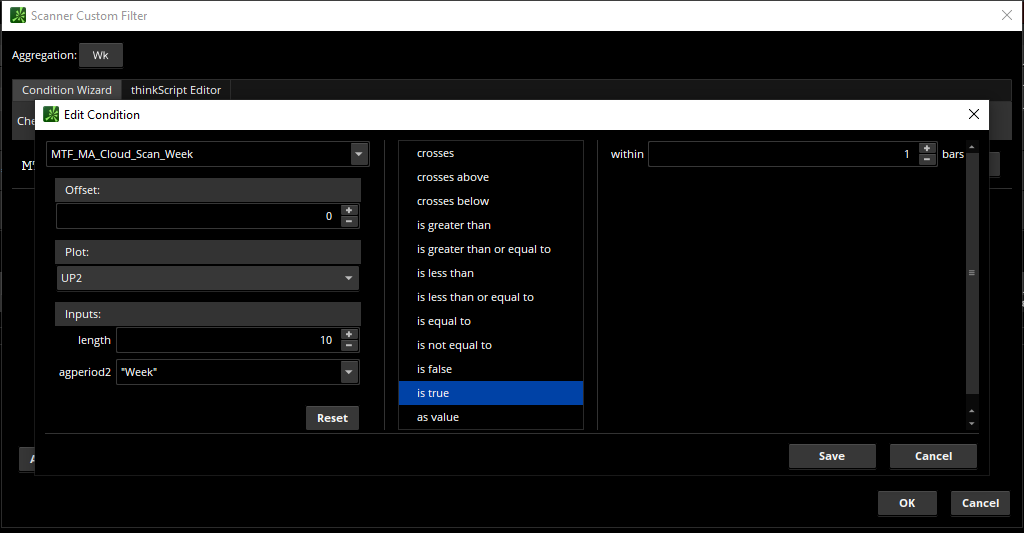Expand the Plot dropdown showing UP2
1024x533 pixels.
pyautogui.click(x=348, y=278)
